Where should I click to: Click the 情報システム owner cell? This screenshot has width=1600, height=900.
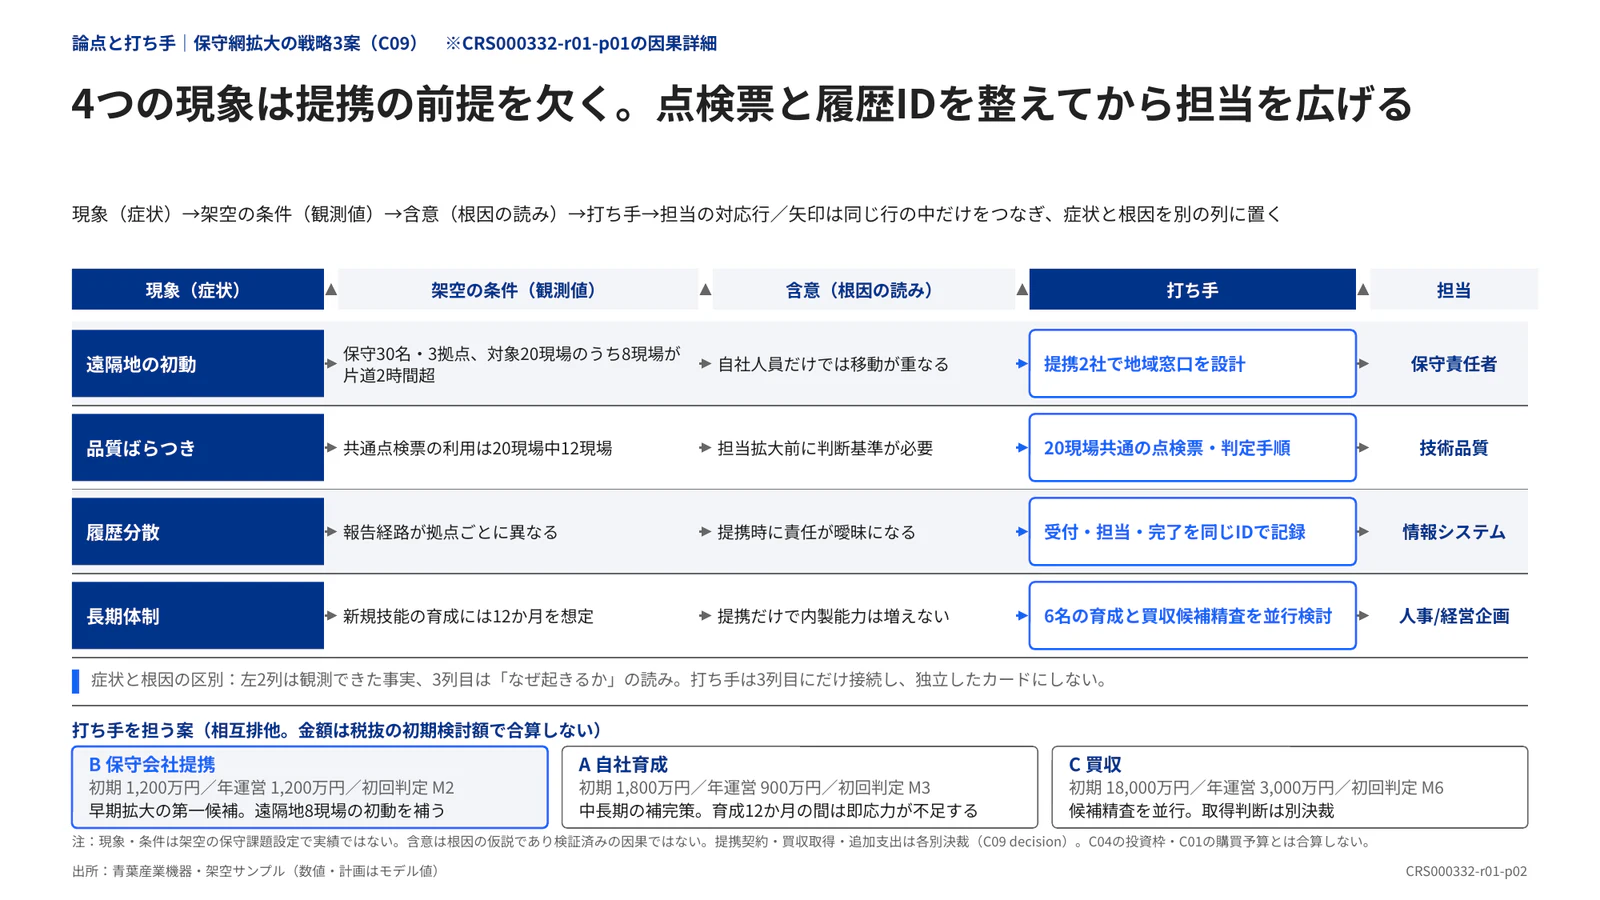[x=1453, y=532]
